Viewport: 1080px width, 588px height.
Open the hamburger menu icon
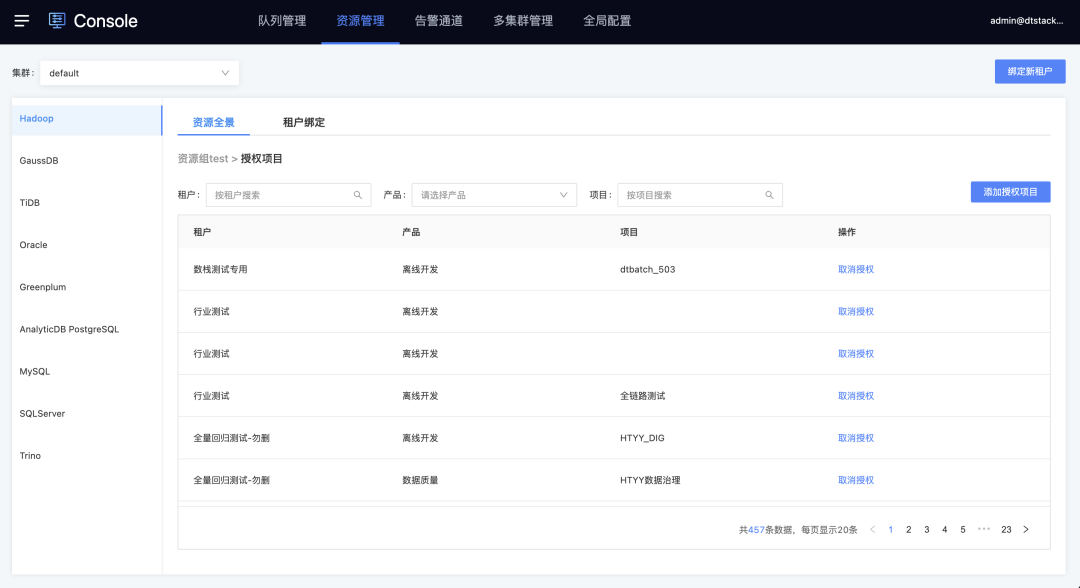pyautogui.click(x=21, y=21)
